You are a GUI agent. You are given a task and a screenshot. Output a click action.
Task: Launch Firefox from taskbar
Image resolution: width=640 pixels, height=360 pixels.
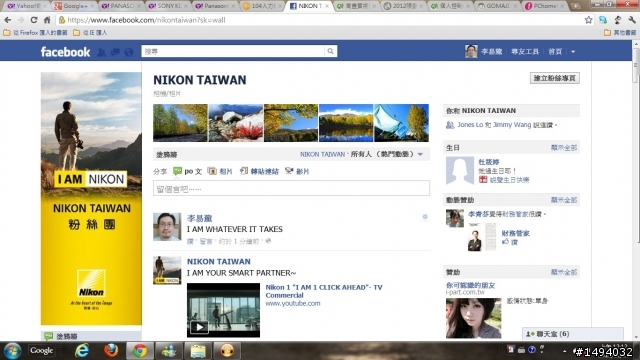111,351
